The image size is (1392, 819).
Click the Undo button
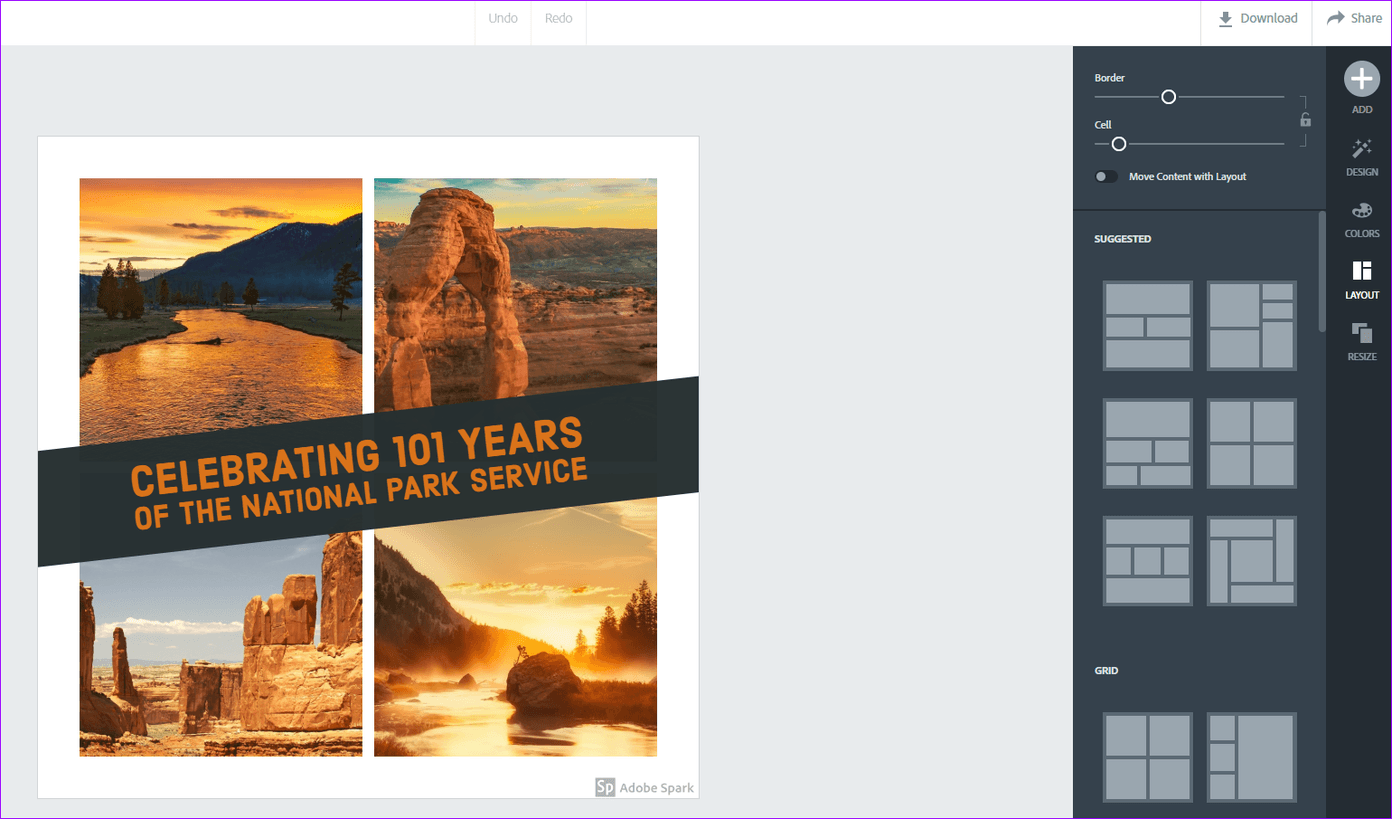(503, 19)
